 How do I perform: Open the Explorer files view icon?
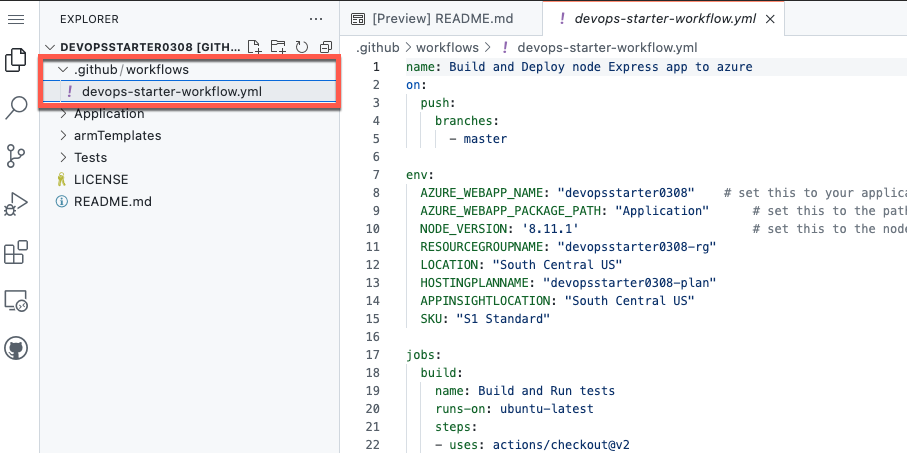pyautogui.click(x=16, y=60)
